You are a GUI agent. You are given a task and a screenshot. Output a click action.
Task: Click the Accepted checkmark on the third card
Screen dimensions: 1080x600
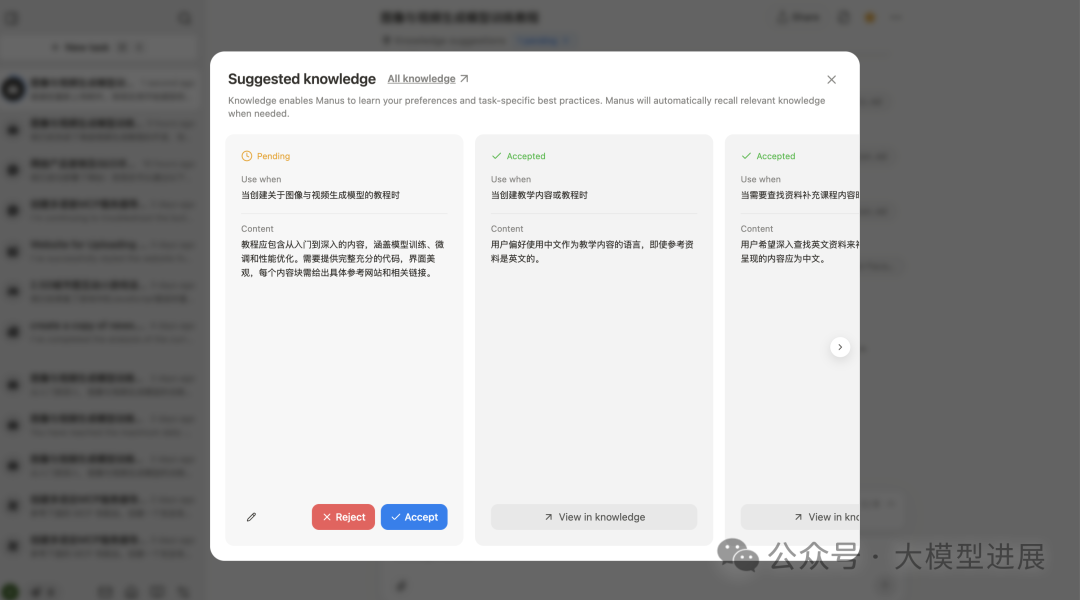pos(746,156)
